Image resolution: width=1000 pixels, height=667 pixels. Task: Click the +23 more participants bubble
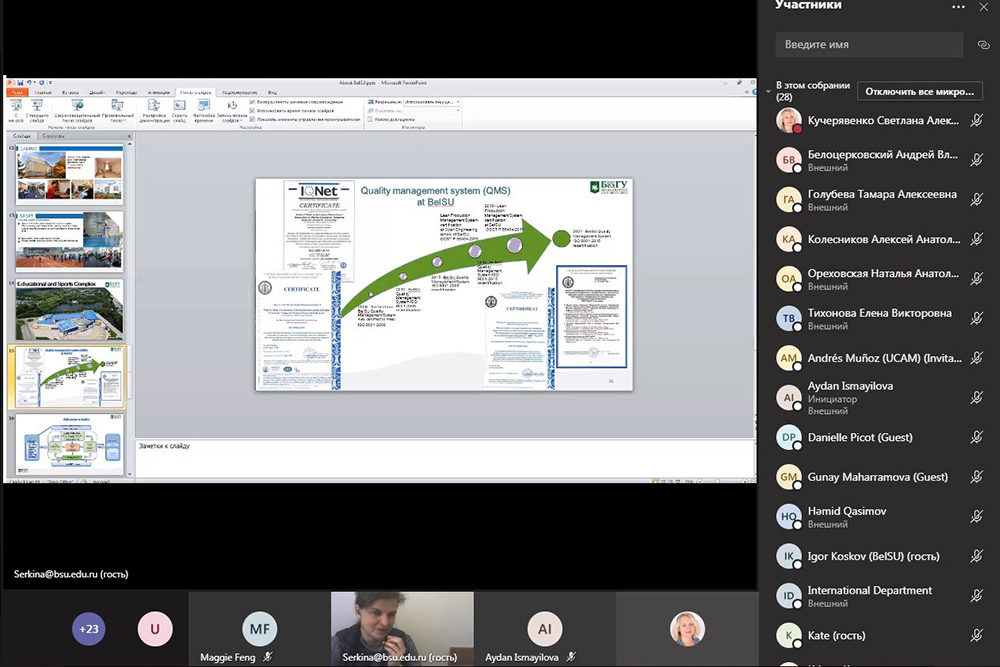89,629
